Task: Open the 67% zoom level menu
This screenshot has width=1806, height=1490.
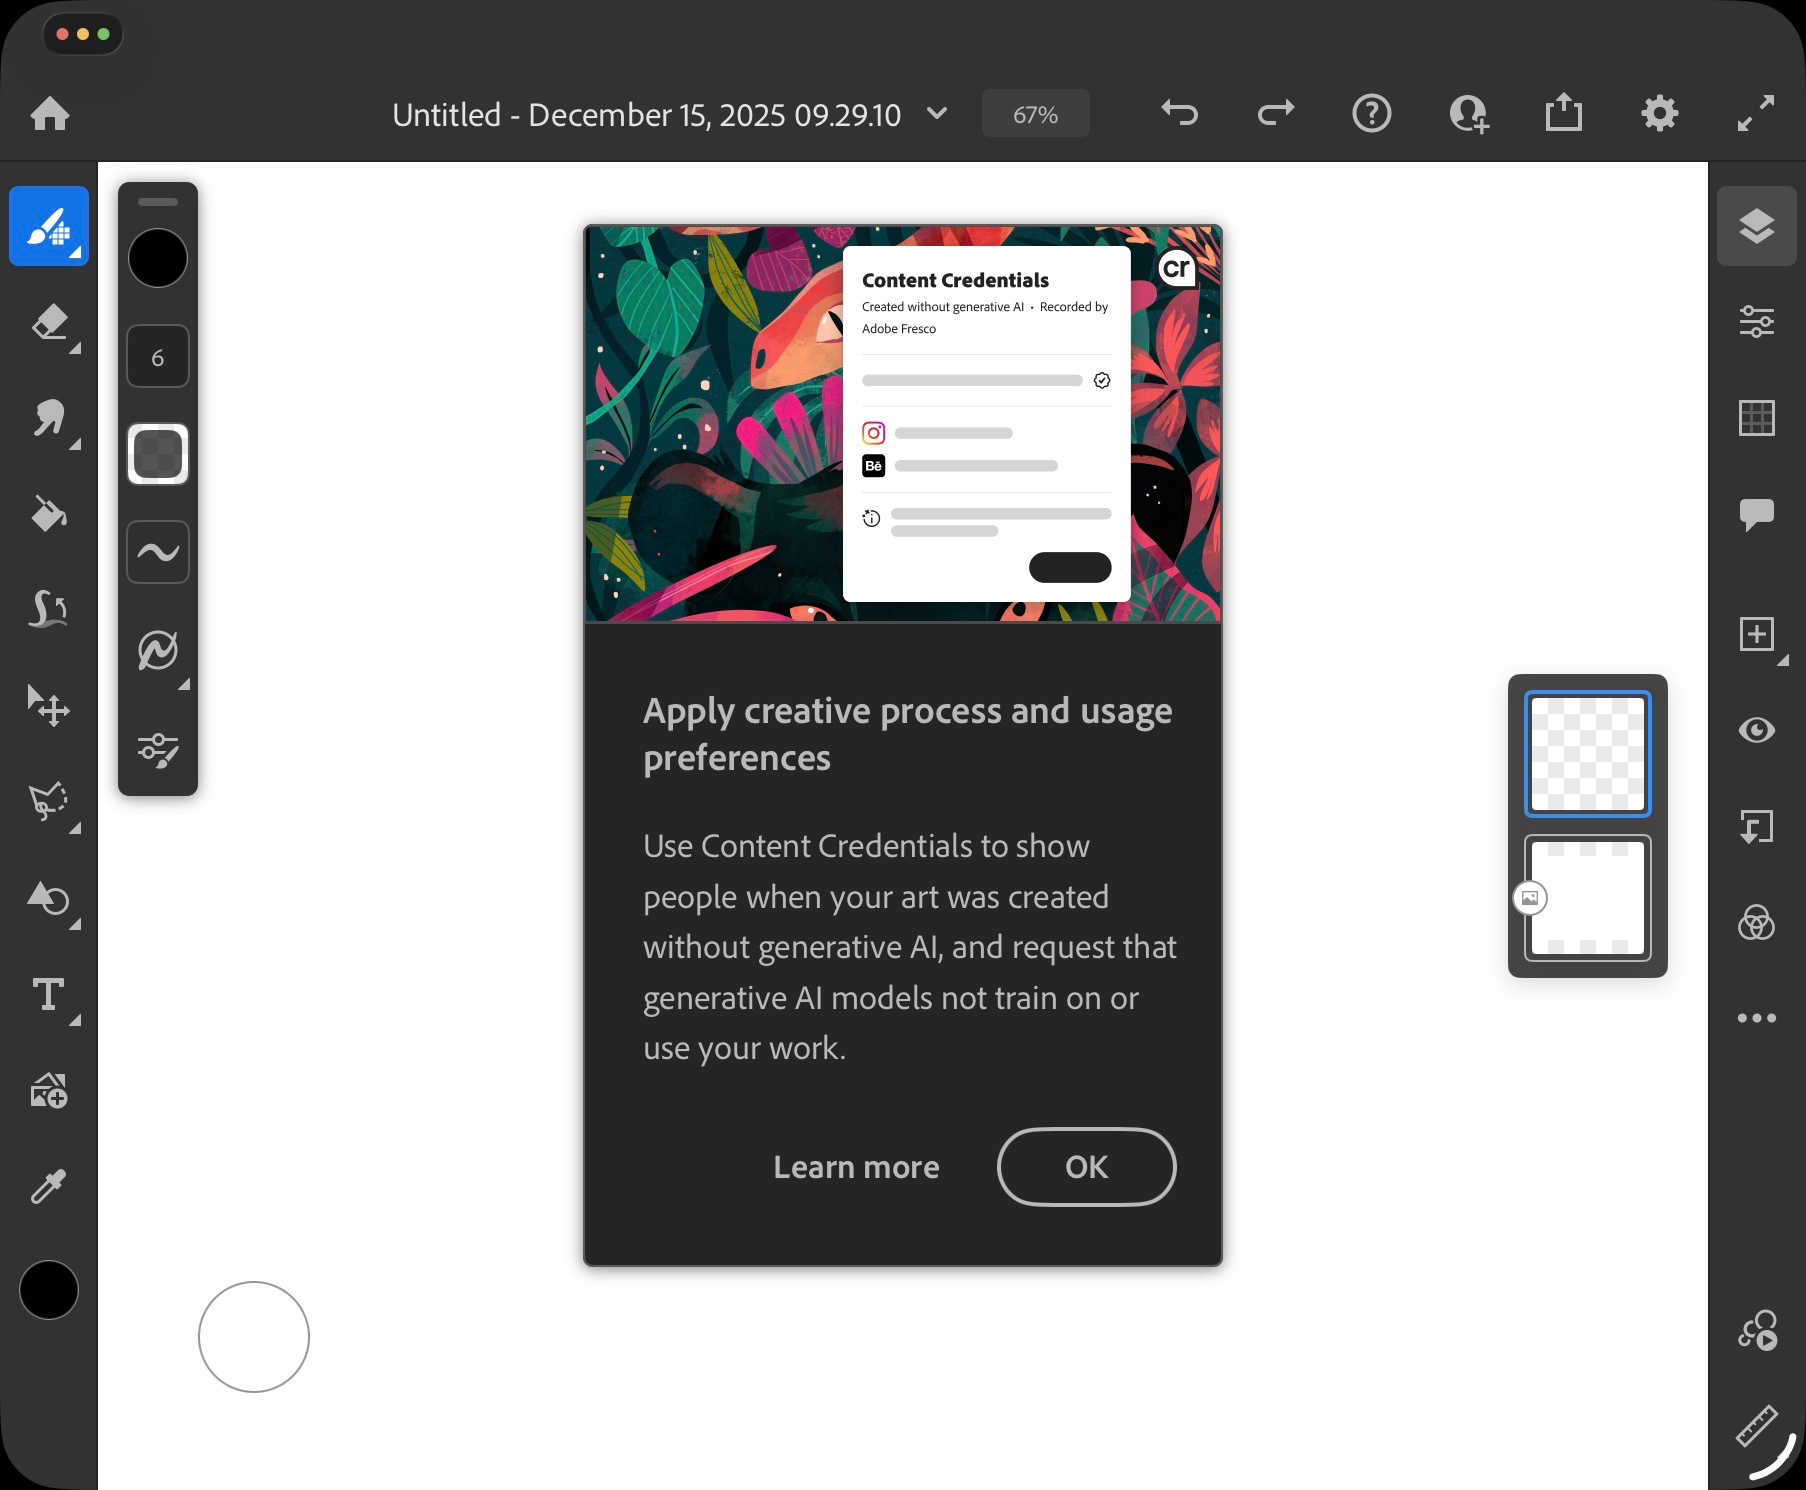Action: click(1035, 114)
